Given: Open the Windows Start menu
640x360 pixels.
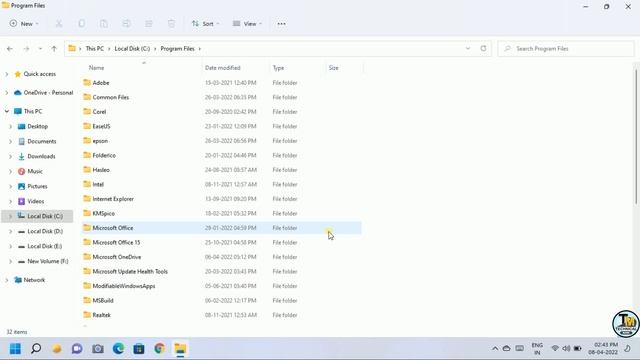Looking at the screenshot, I should [15, 348].
